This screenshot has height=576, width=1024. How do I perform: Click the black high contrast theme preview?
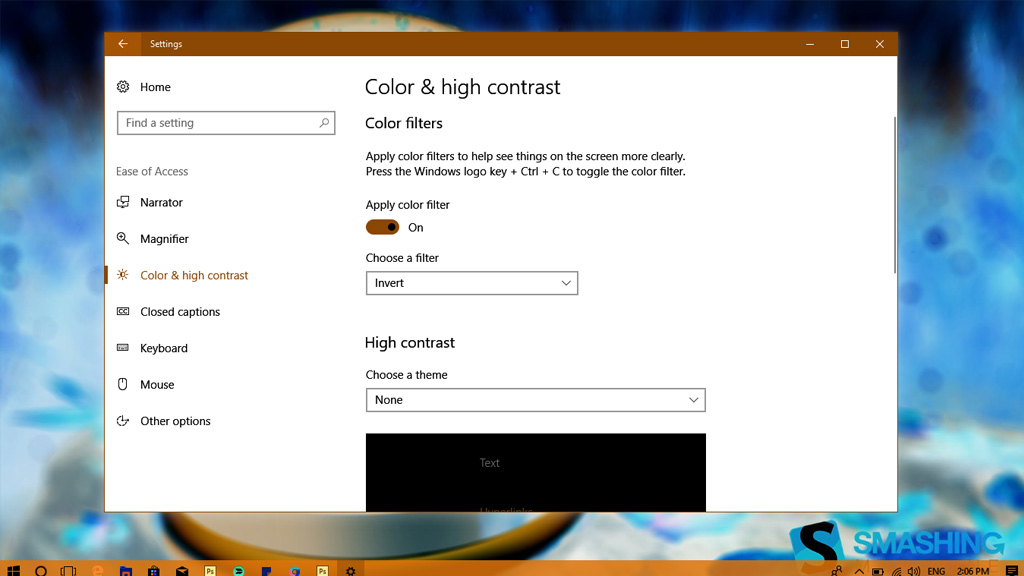click(x=536, y=472)
